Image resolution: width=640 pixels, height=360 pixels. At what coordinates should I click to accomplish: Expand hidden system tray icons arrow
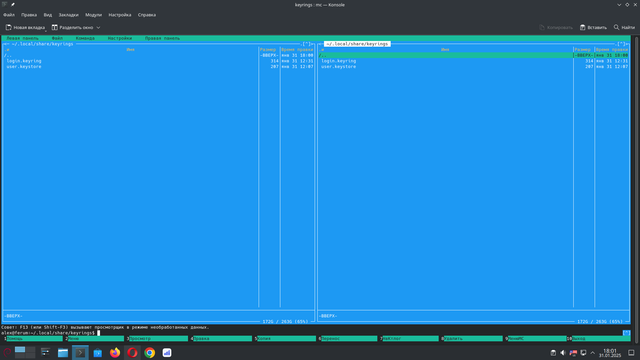pyautogui.click(x=593, y=353)
